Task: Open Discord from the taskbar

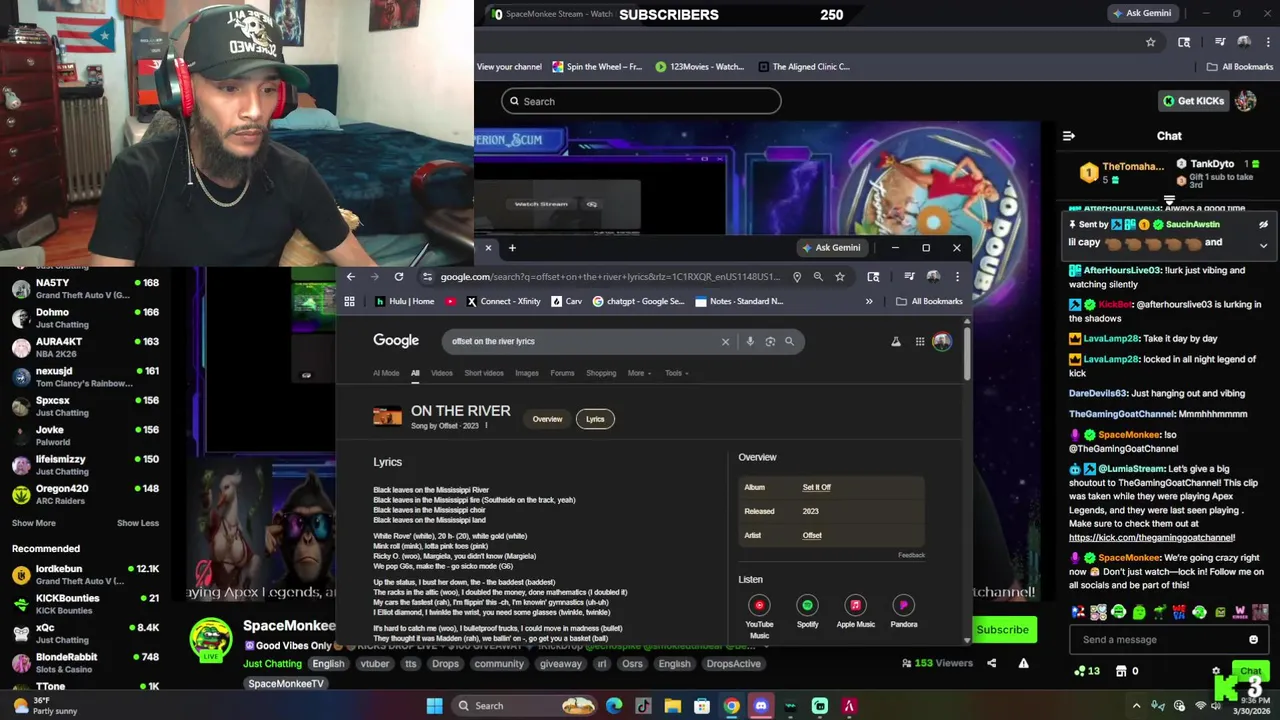Action: 761,706
